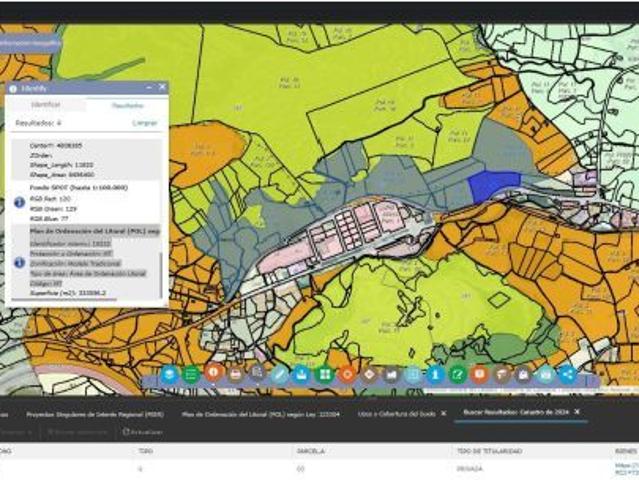Click the green legend list icon

[191, 374]
